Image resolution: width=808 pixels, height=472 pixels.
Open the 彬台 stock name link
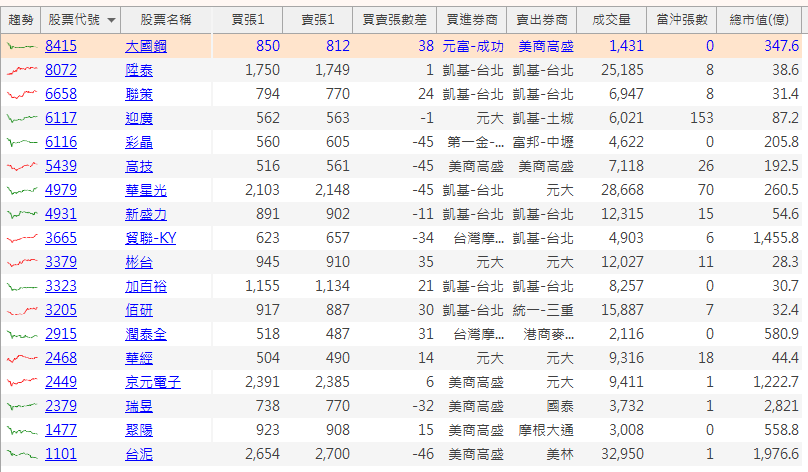[x=139, y=262]
